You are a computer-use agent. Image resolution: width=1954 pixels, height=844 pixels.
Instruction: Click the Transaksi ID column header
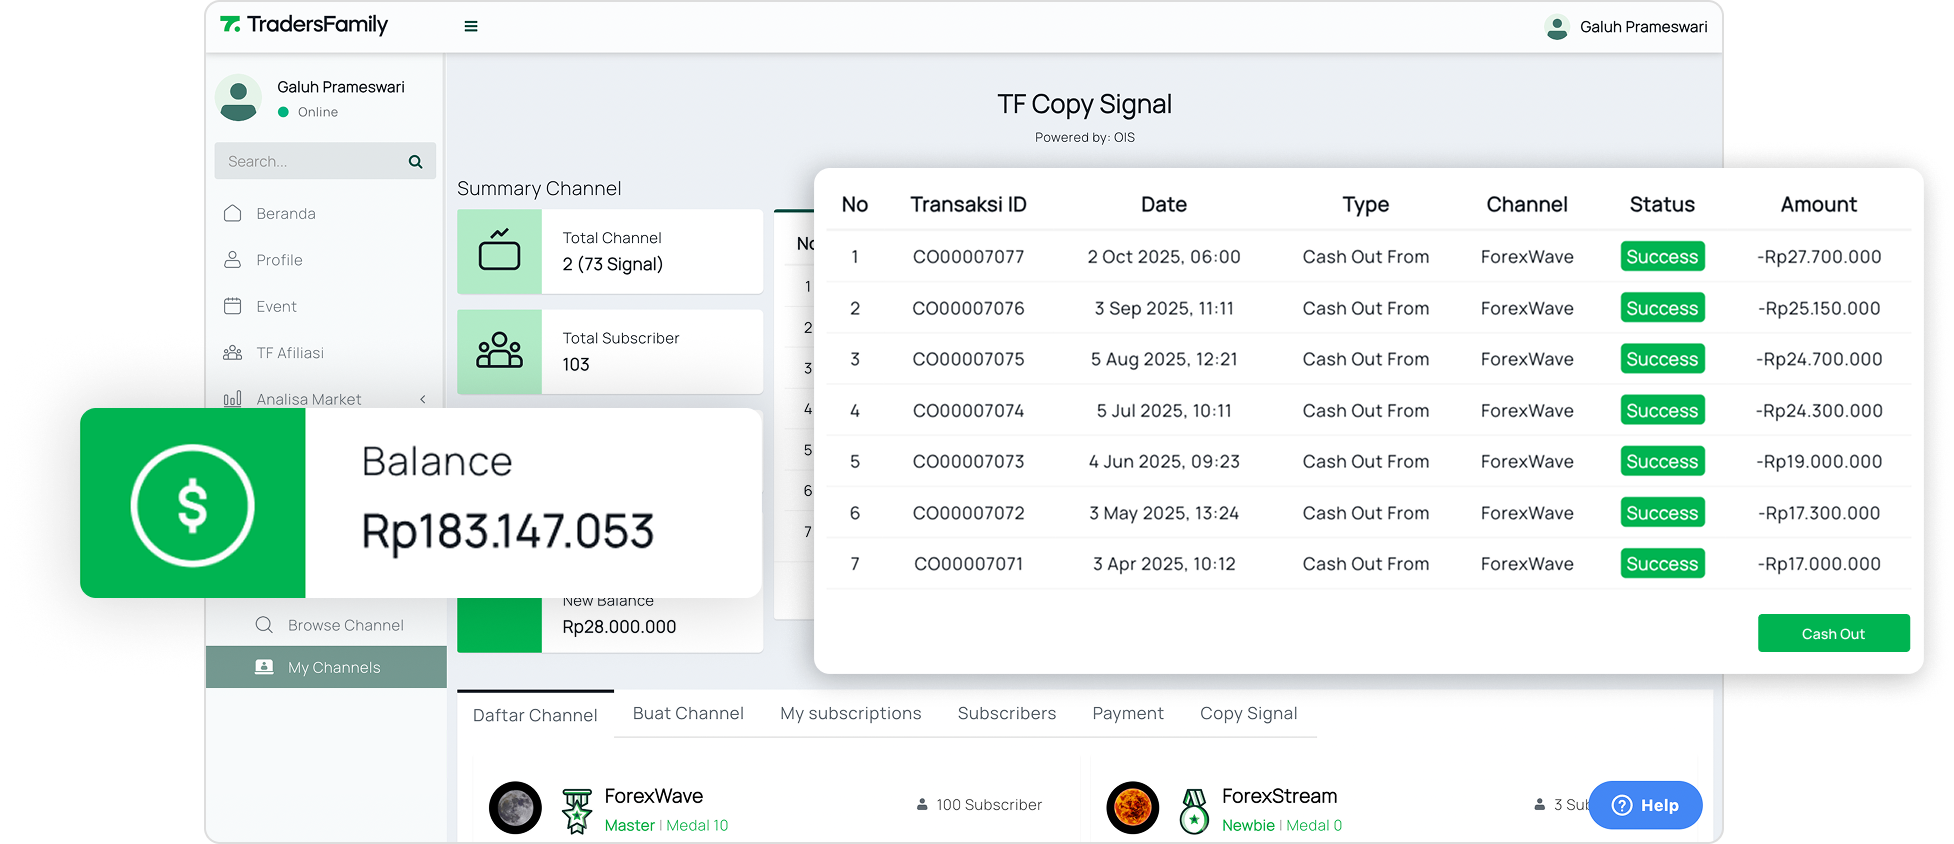(x=969, y=205)
